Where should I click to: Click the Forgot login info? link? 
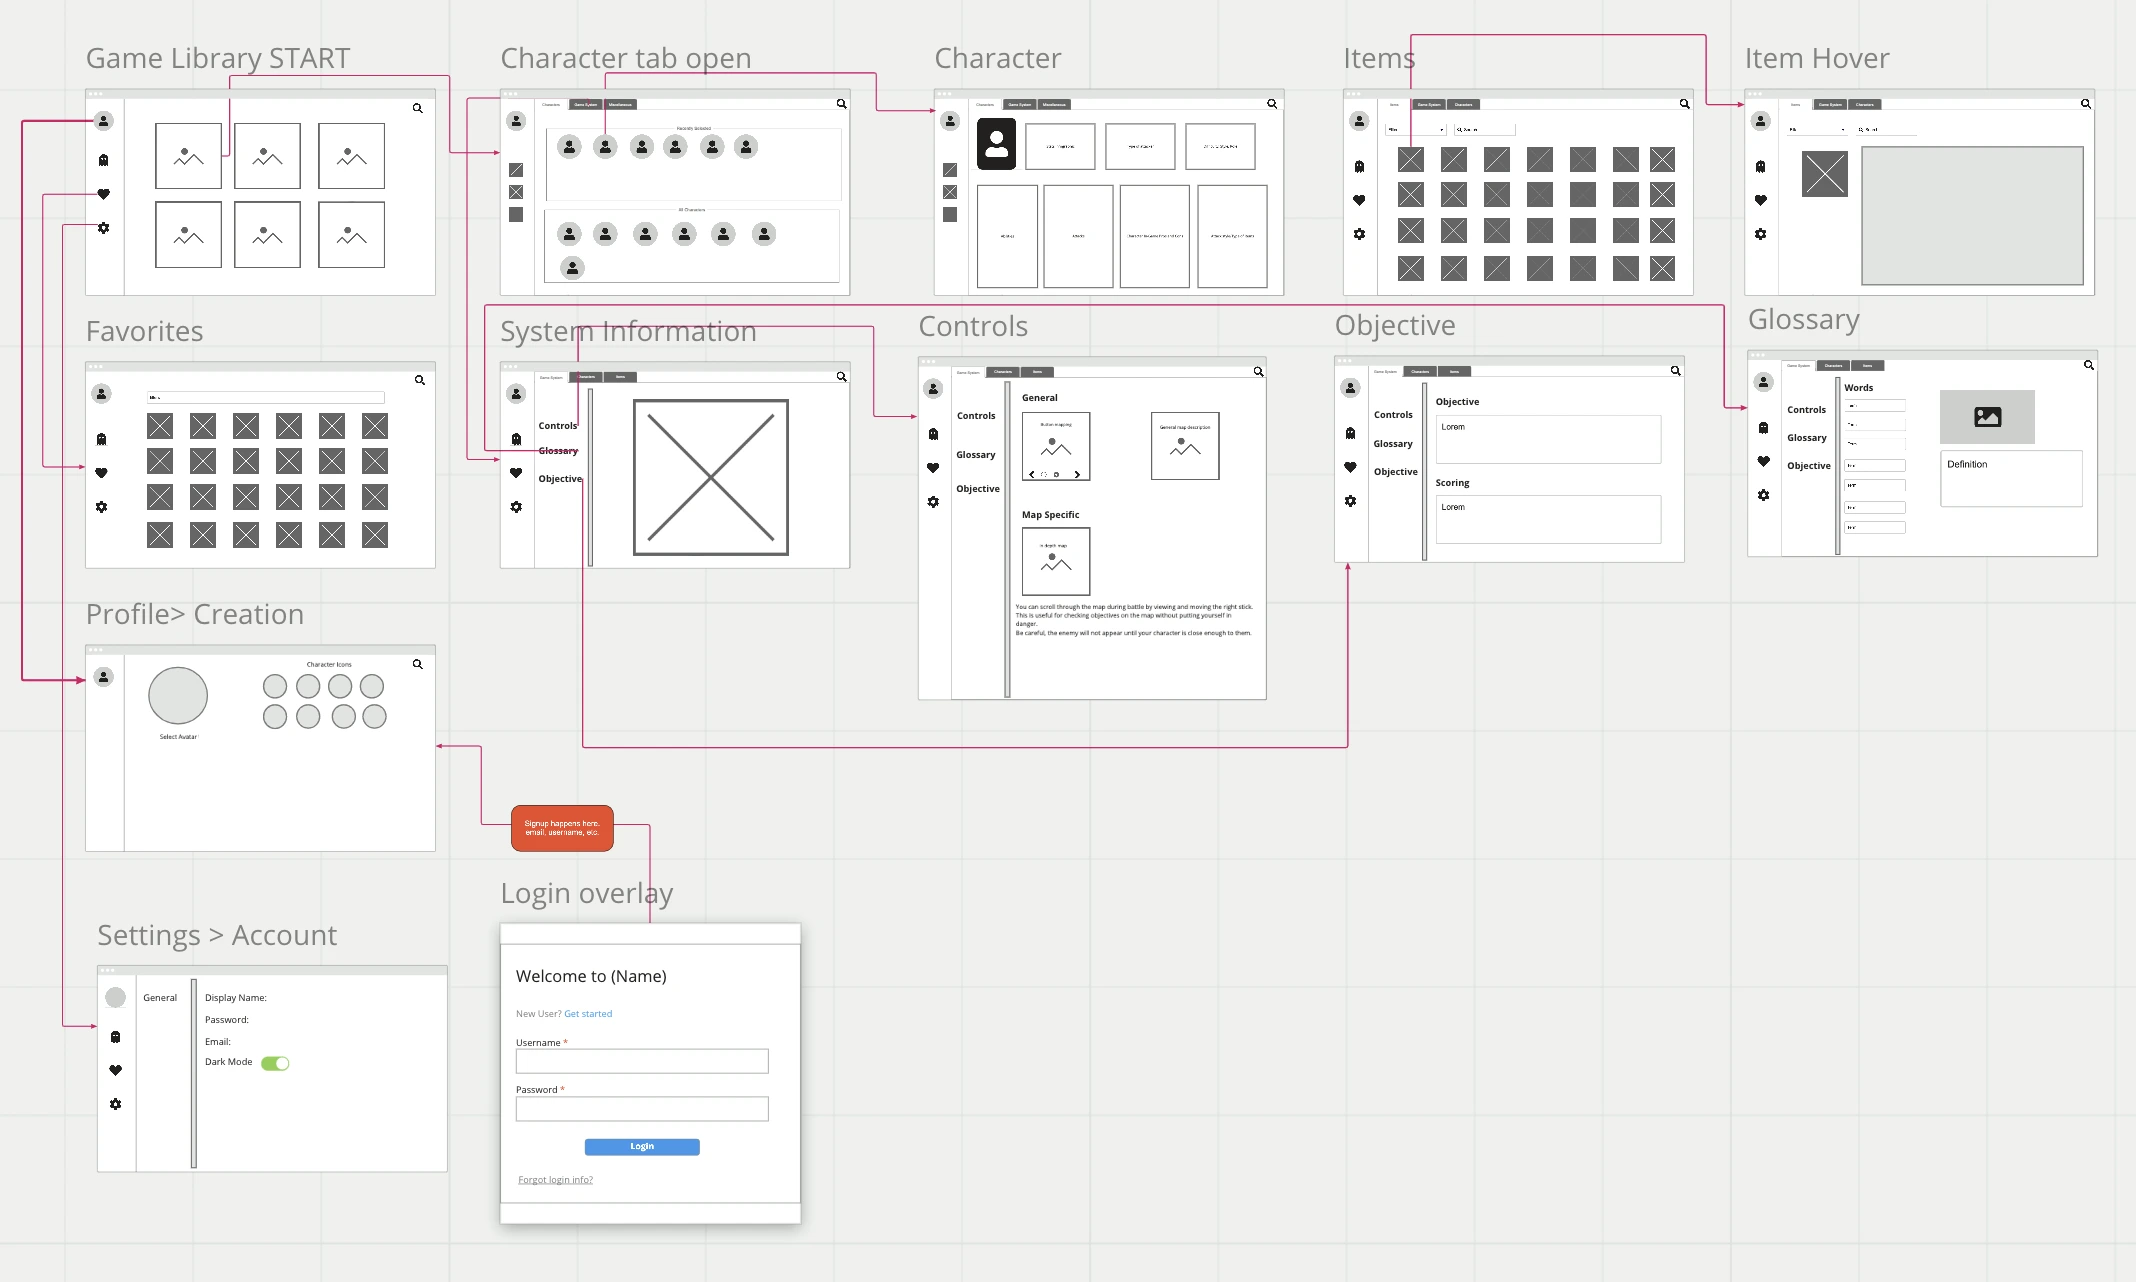click(x=555, y=1180)
